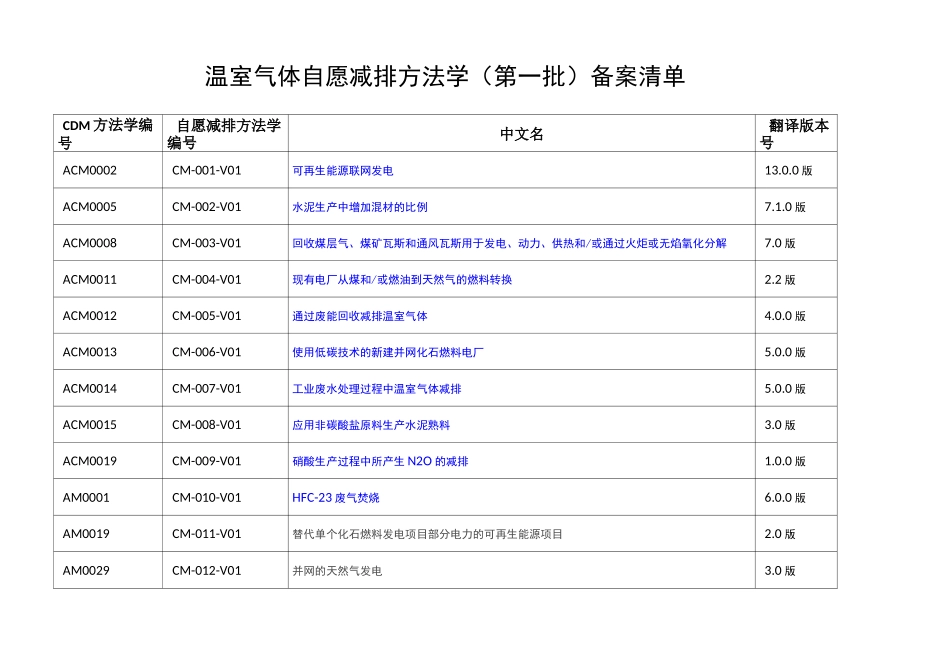Click the code CM-008-V01
This screenshot has height=672, width=950.
[207, 425]
